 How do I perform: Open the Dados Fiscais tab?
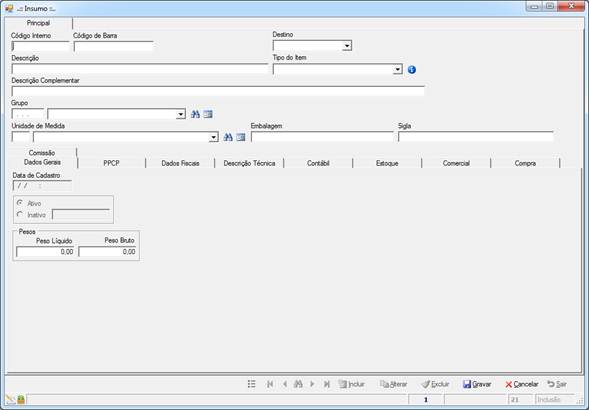click(180, 163)
